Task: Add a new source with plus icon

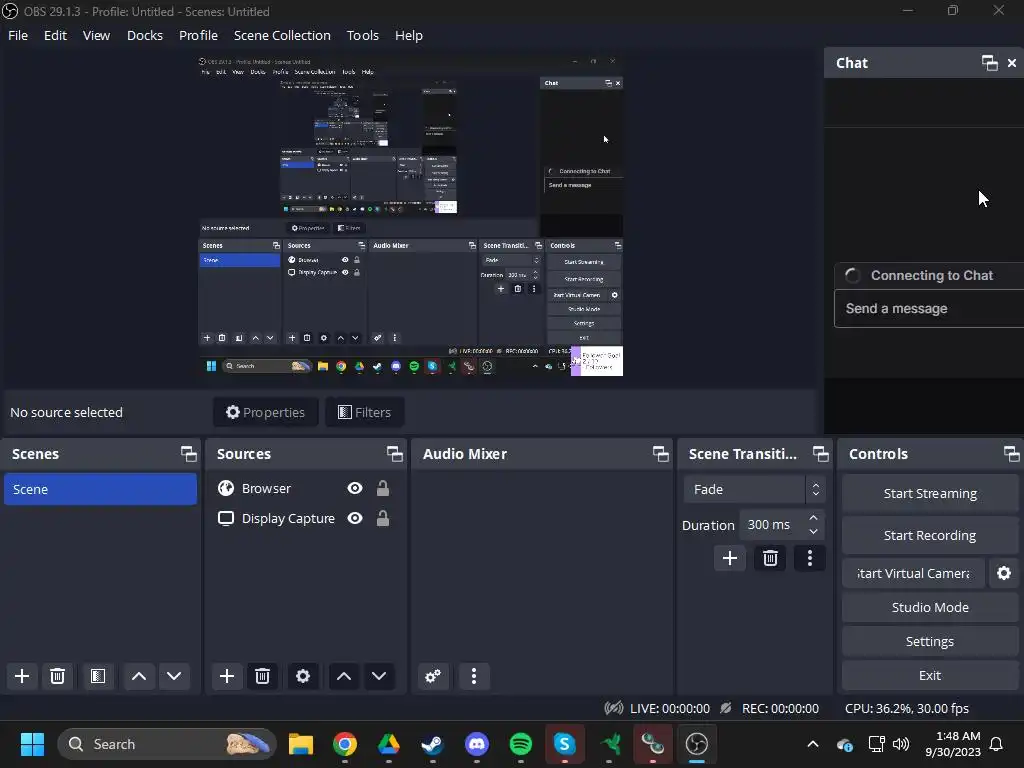Action: point(227,676)
